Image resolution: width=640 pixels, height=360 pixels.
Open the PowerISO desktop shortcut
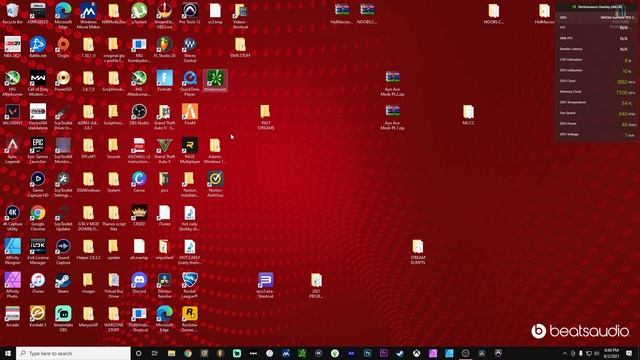tap(63, 81)
